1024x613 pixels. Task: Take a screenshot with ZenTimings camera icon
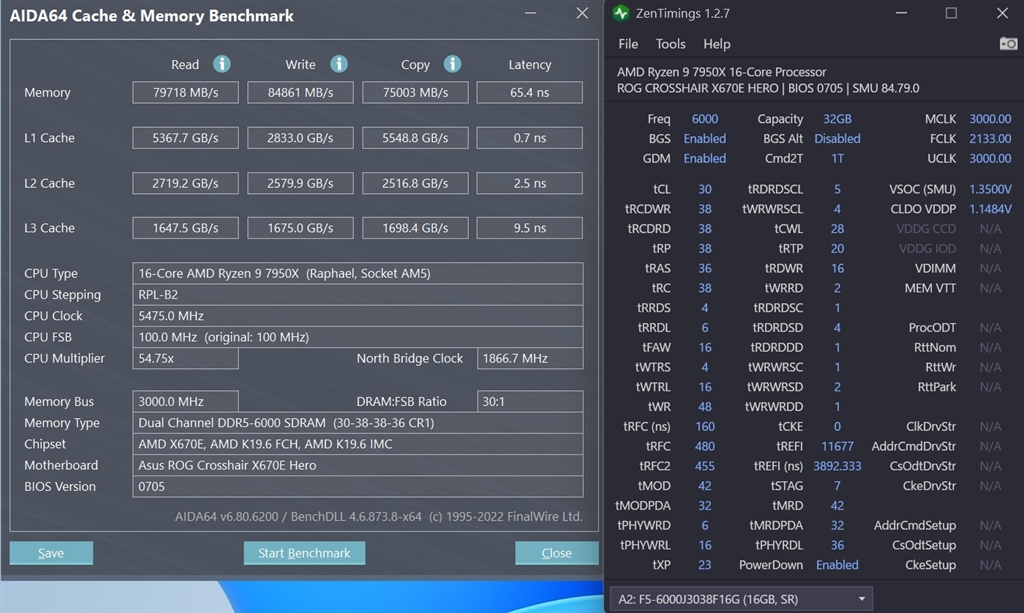(1008, 44)
